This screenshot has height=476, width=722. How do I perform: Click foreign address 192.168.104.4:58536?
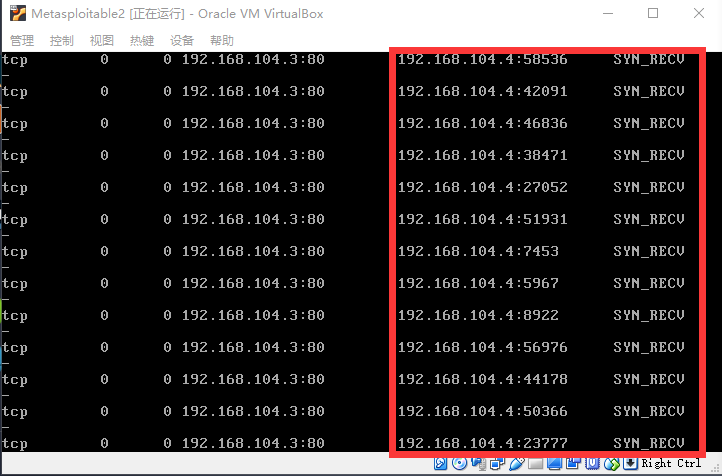483,59
